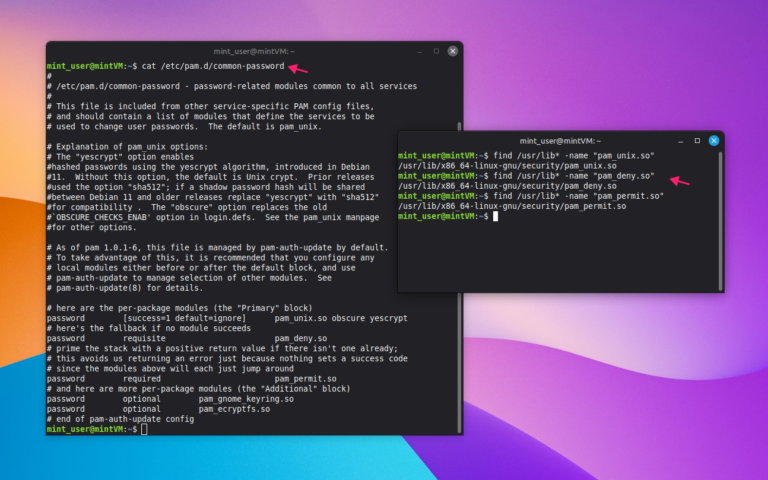Close the right terminal window with find commands
This screenshot has height=480, width=768.
[x=714, y=141]
